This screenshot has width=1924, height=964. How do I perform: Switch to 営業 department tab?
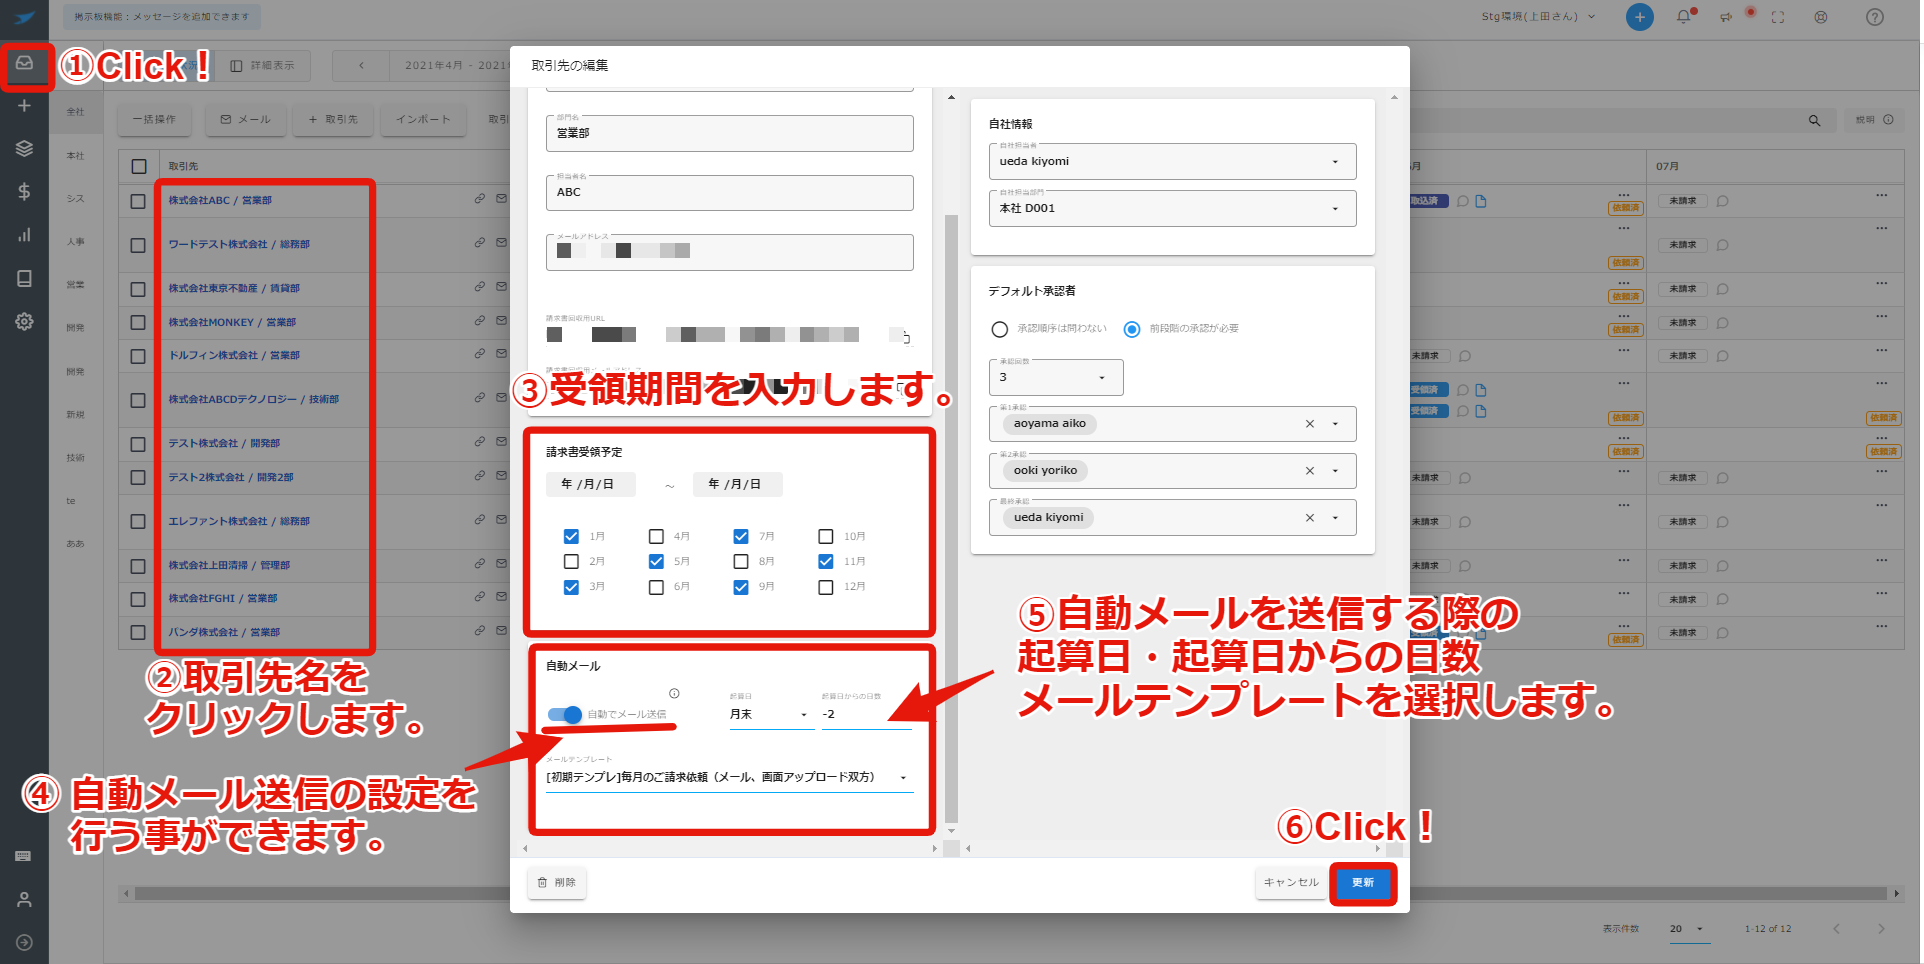click(76, 285)
